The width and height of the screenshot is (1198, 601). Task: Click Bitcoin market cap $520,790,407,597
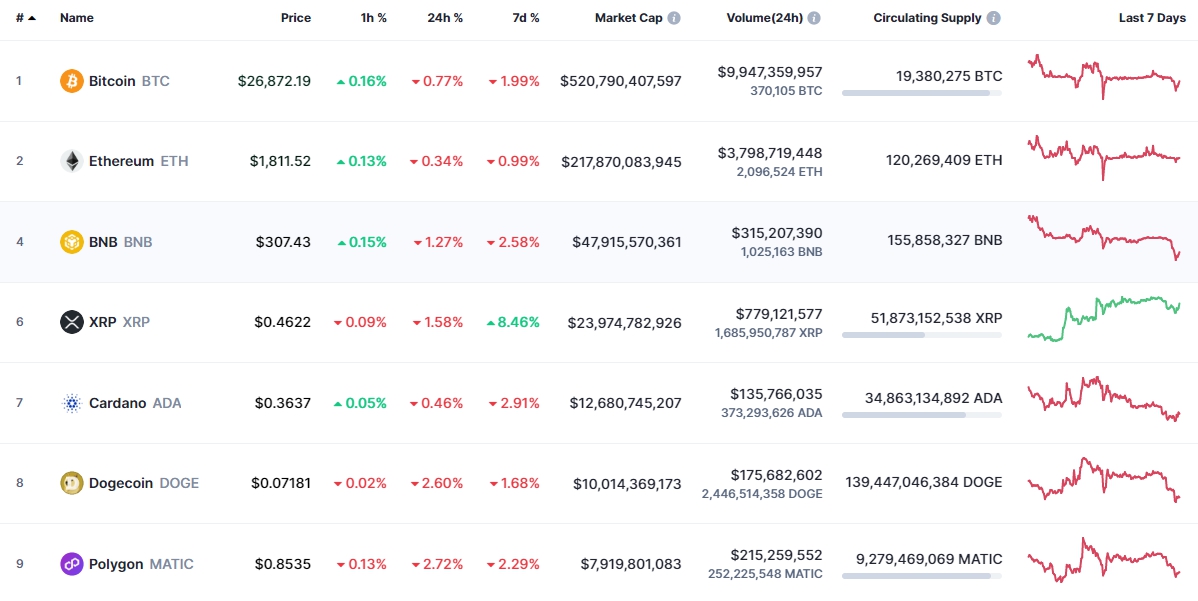621,81
